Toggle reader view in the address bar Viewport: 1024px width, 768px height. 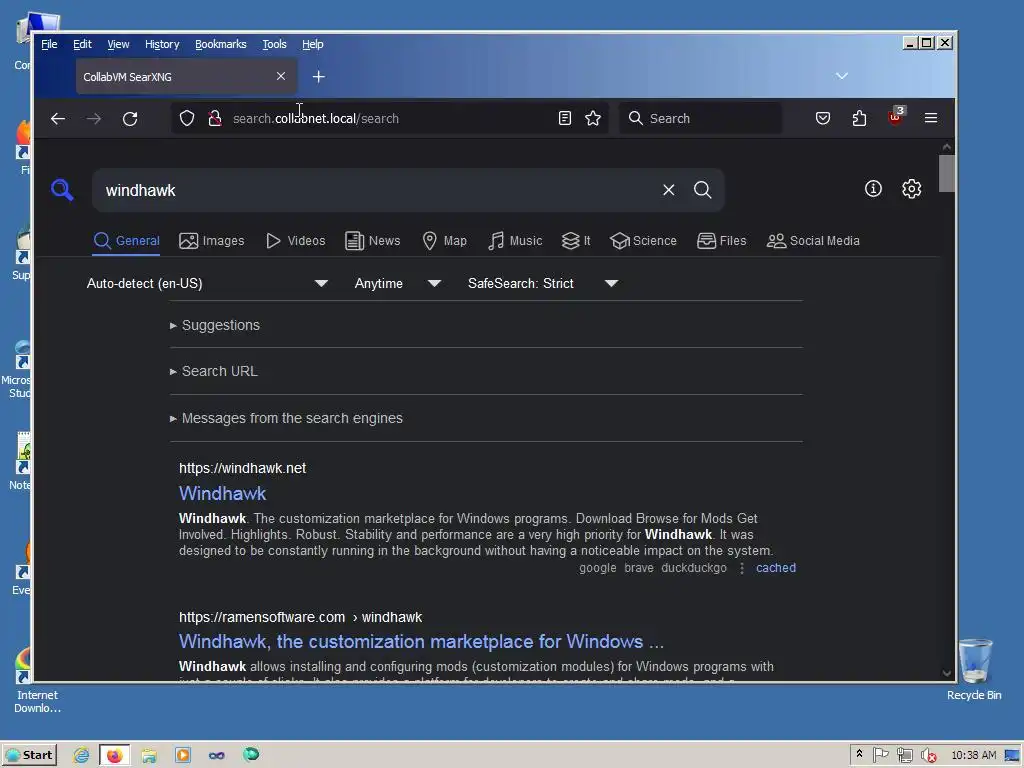pos(565,118)
